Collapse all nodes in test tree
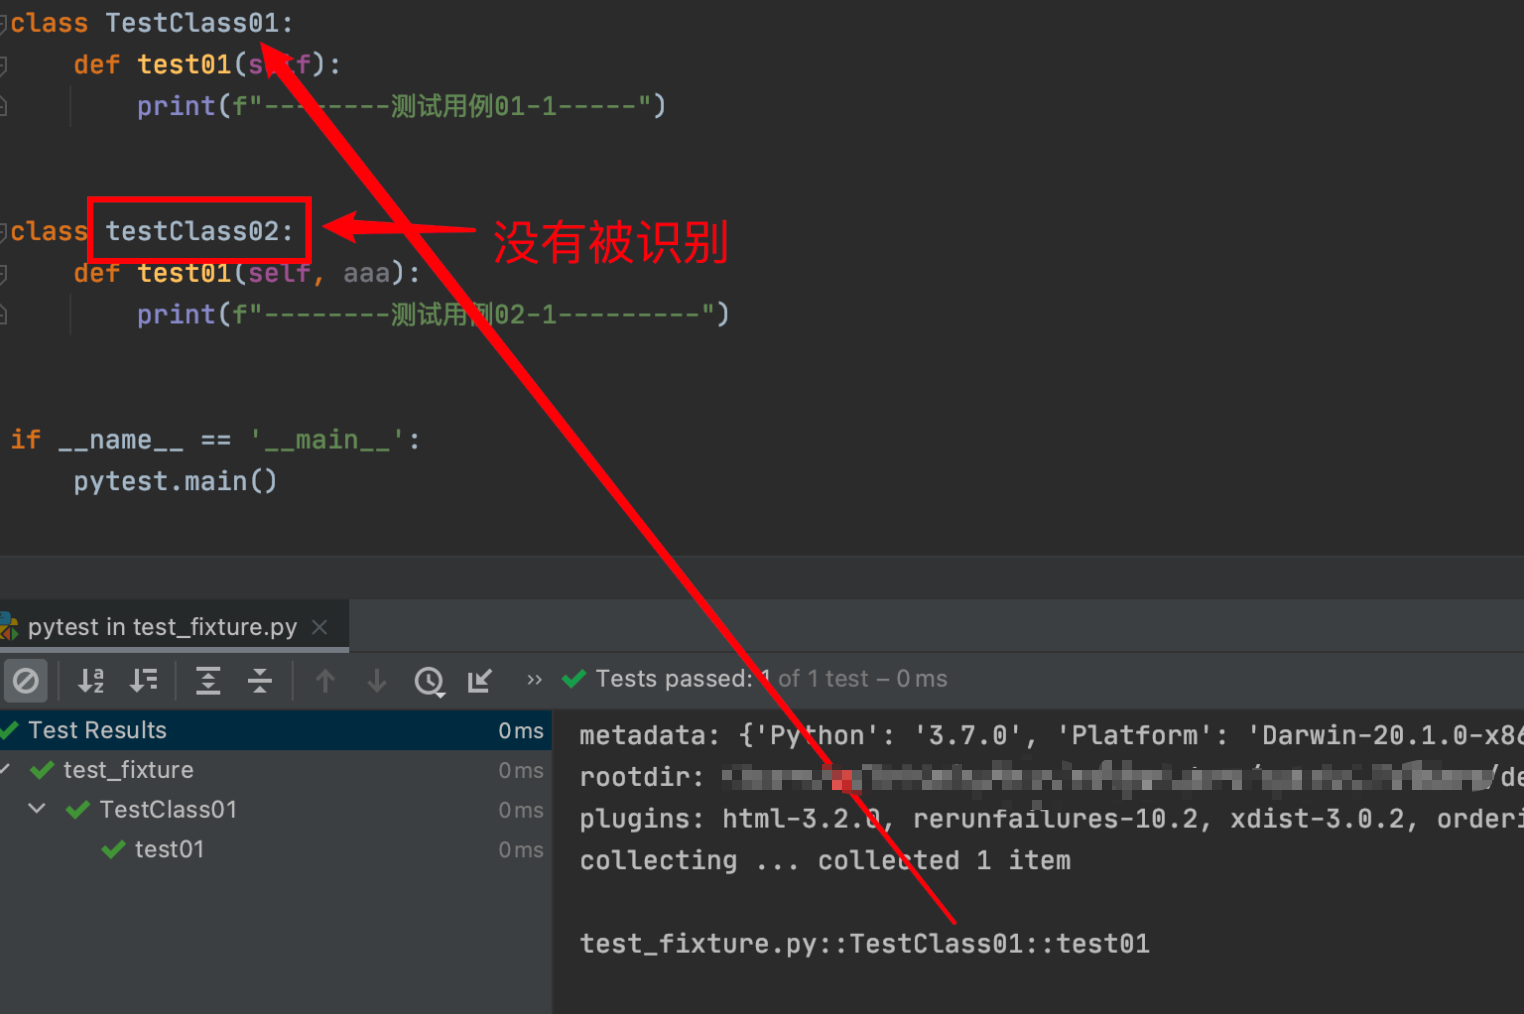 point(260,680)
